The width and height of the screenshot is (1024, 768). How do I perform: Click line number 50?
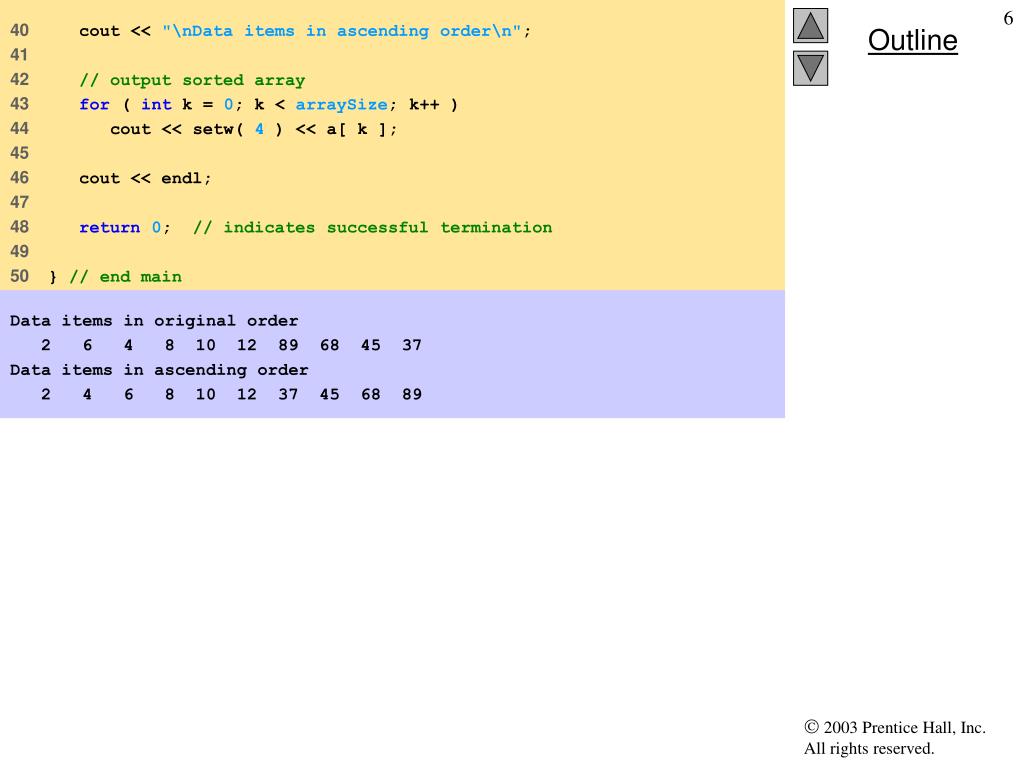coord(20,276)
